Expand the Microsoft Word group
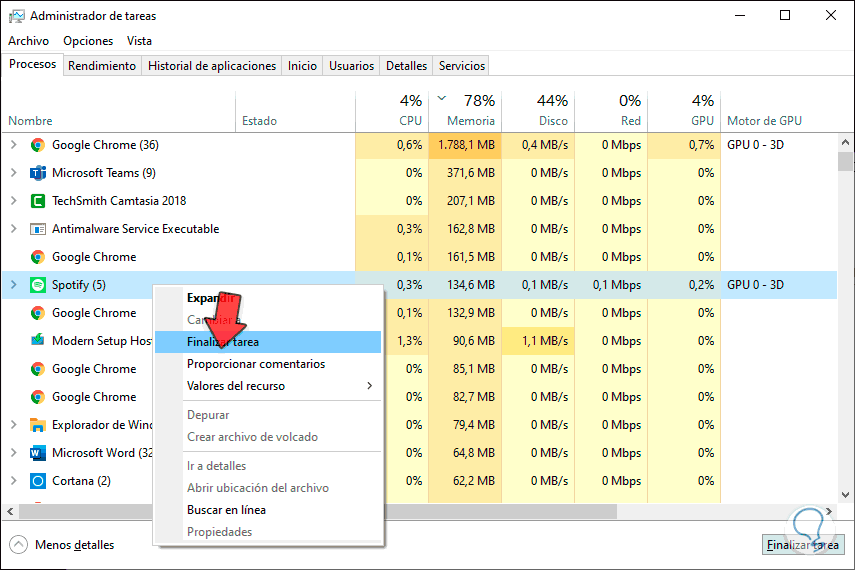The width and height of the screenshot is (855, 570). [14, 452]
